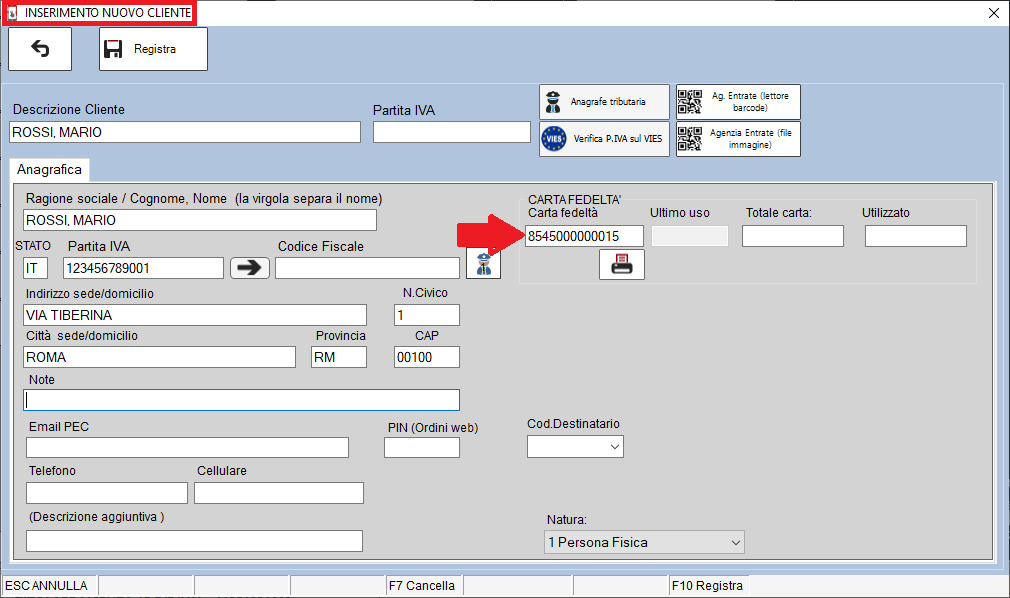Click into the Codice Fiscale field
Image resolution: width=1010 pixels, height=598 pixels.
[367, 268]
